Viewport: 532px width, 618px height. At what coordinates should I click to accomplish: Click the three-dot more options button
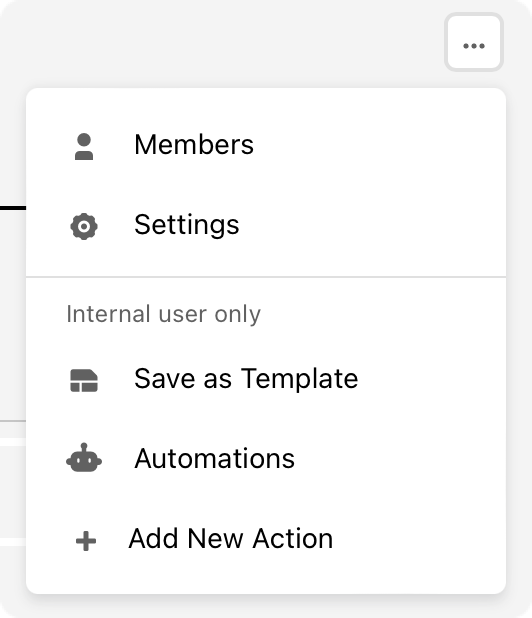pos(474,42)
